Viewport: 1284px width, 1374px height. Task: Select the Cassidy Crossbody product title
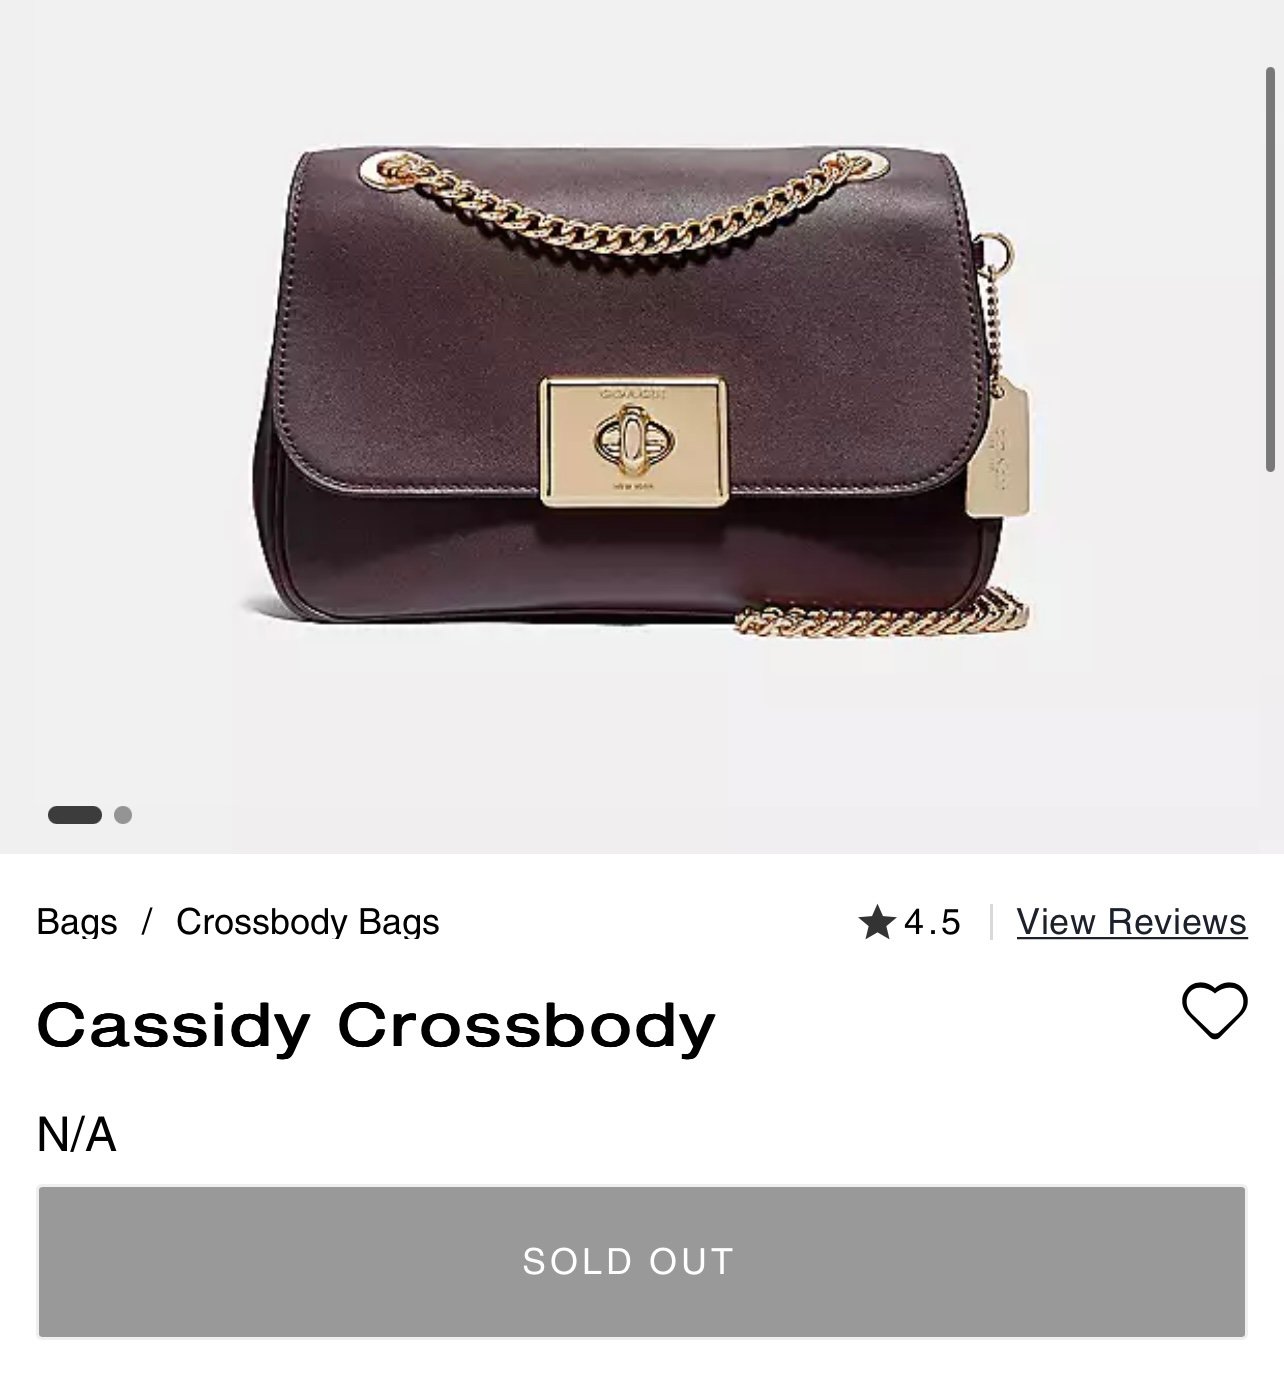[x=376, y=1027]
